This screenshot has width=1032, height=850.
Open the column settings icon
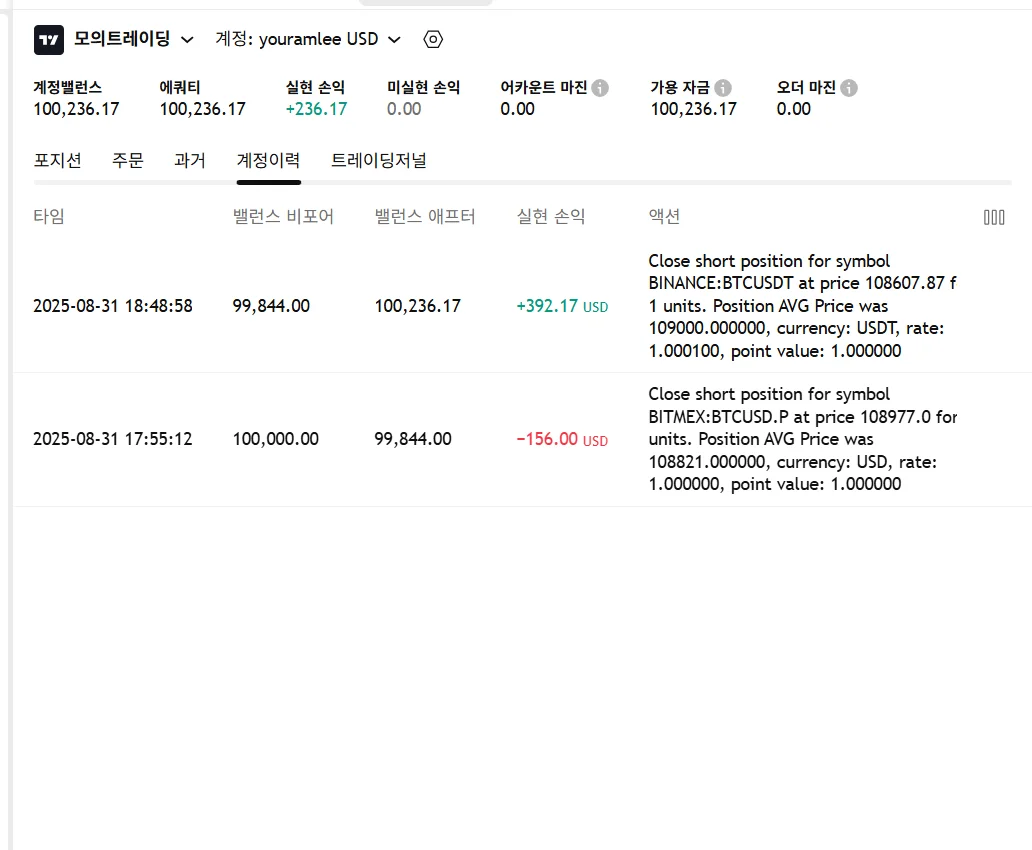click(994, 217)
